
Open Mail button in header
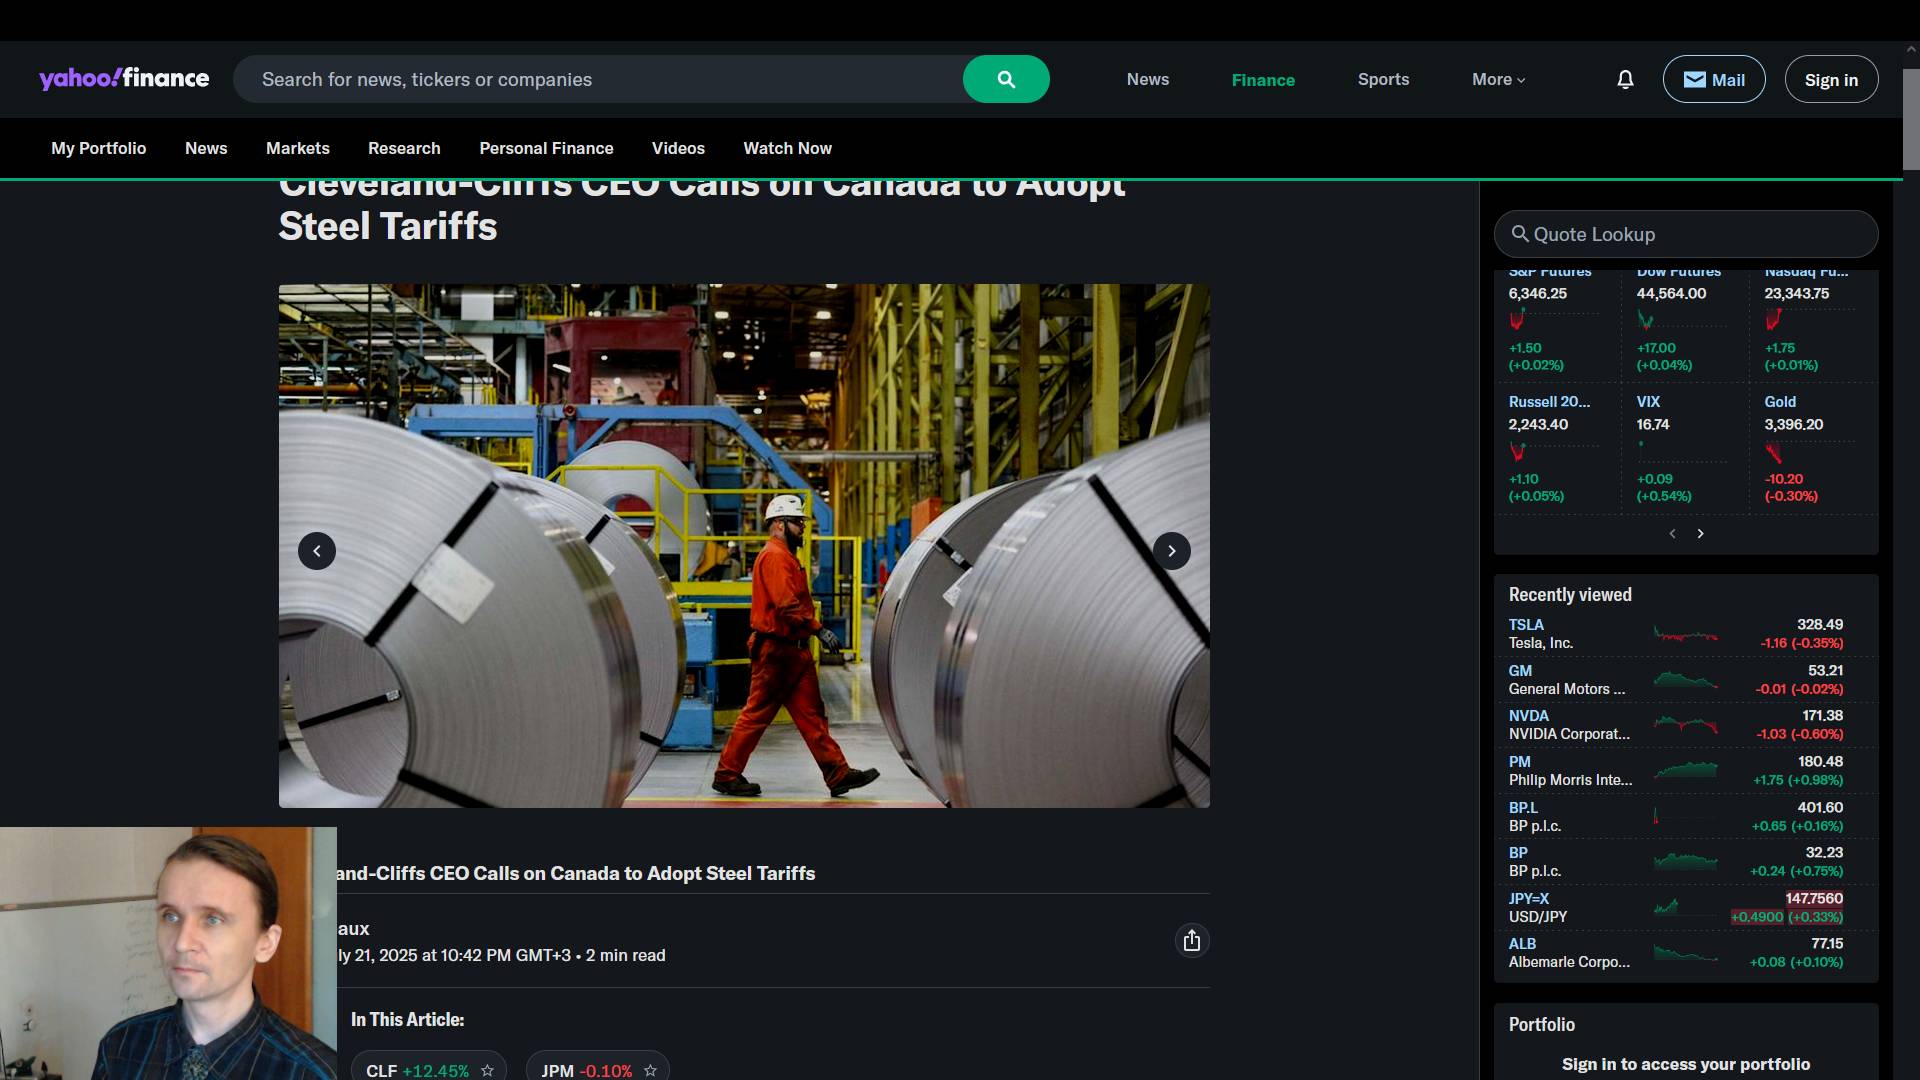tap(1713, 79)
